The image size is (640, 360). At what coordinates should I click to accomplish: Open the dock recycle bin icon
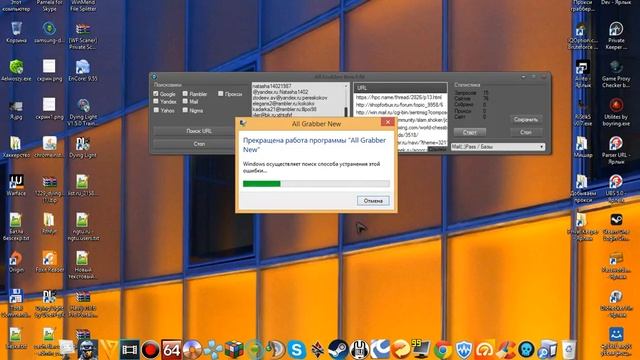[x=568, y=350]
